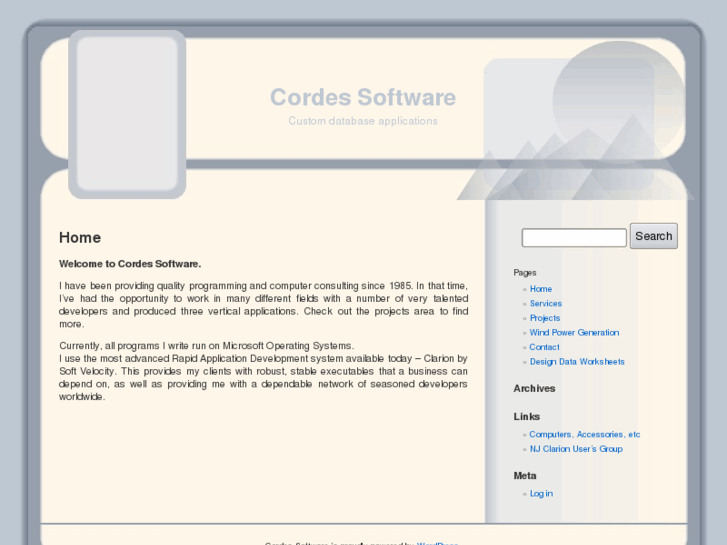Open Design Data Worksheets link

point(577,362)
